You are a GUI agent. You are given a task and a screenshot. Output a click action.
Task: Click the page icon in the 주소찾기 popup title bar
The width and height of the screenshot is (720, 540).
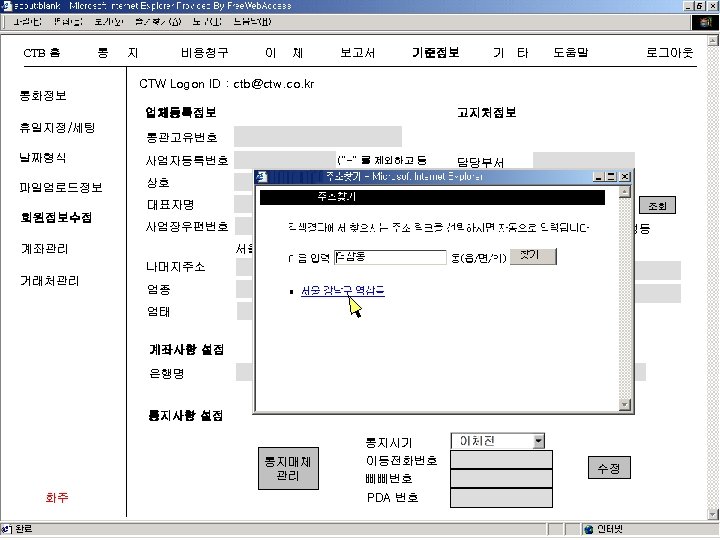point(262,177)
